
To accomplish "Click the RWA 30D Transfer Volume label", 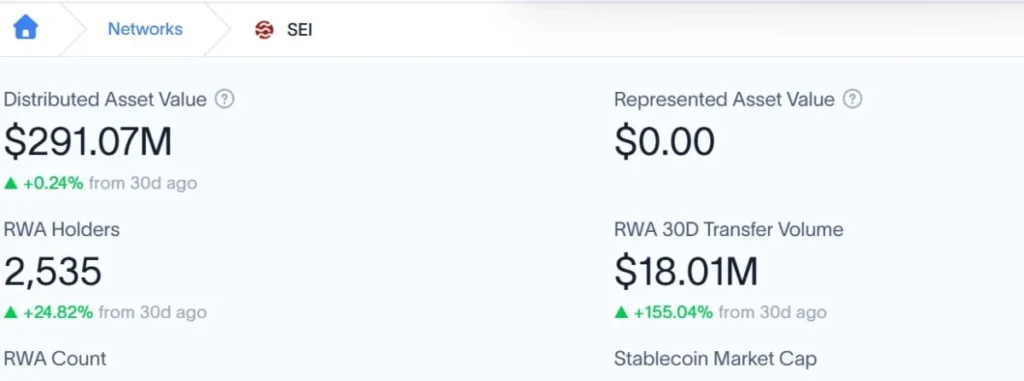I will click(x=729, y=229).
